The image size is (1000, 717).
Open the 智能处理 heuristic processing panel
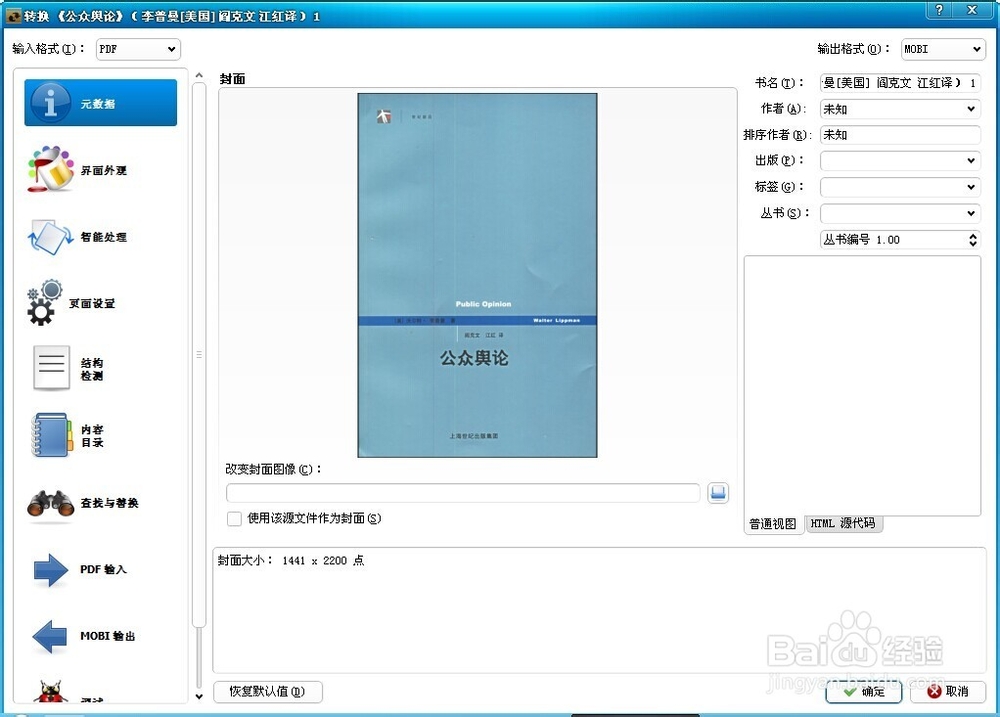(52, 237)
